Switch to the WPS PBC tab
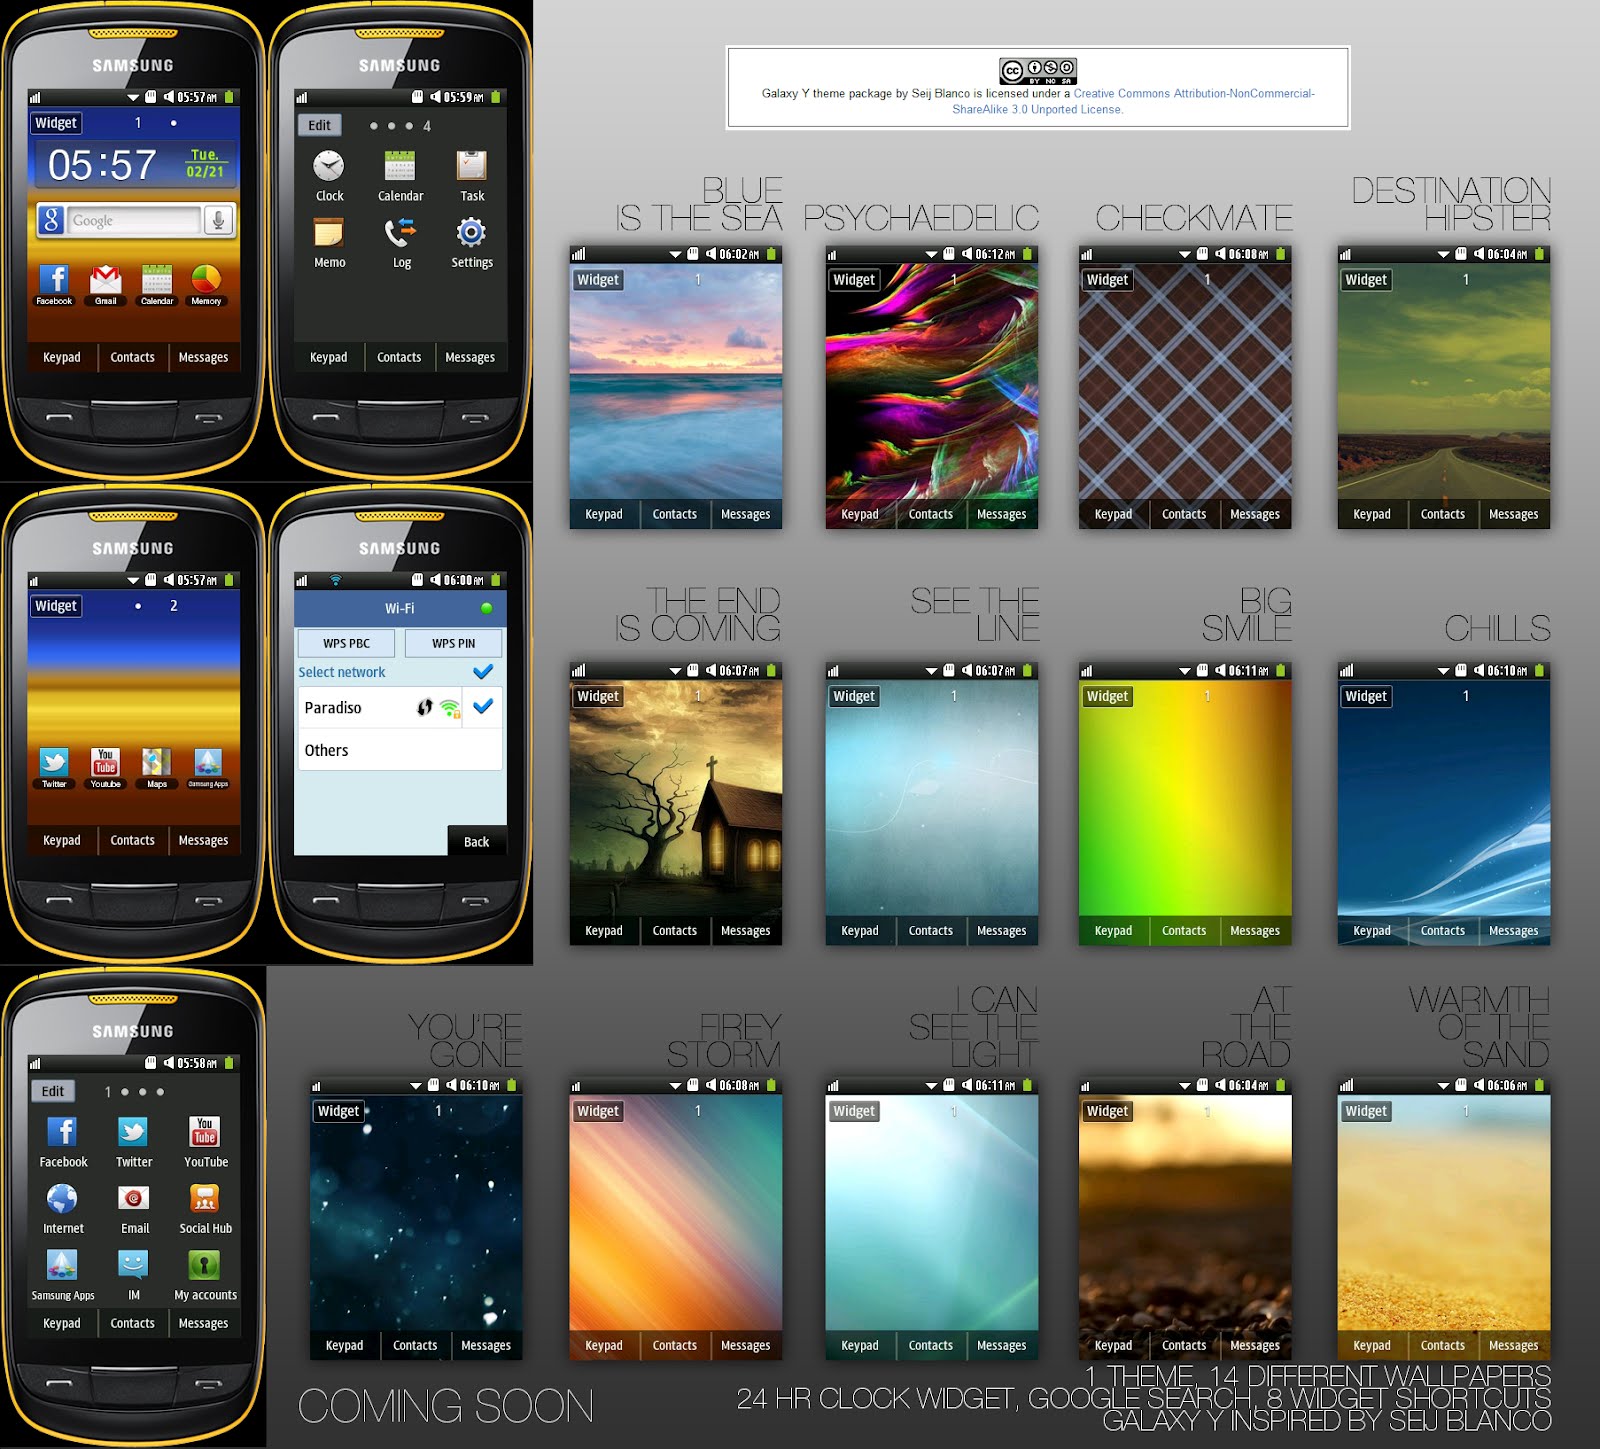Image resolution: width=1600 pixels, height=1449 pixels. [346, 643]
